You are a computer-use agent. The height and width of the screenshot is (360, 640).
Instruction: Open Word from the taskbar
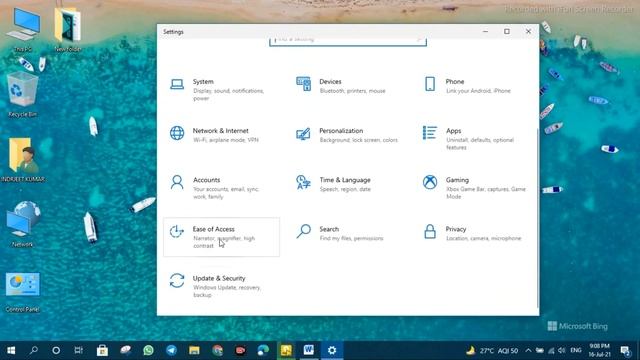(309, 350)
